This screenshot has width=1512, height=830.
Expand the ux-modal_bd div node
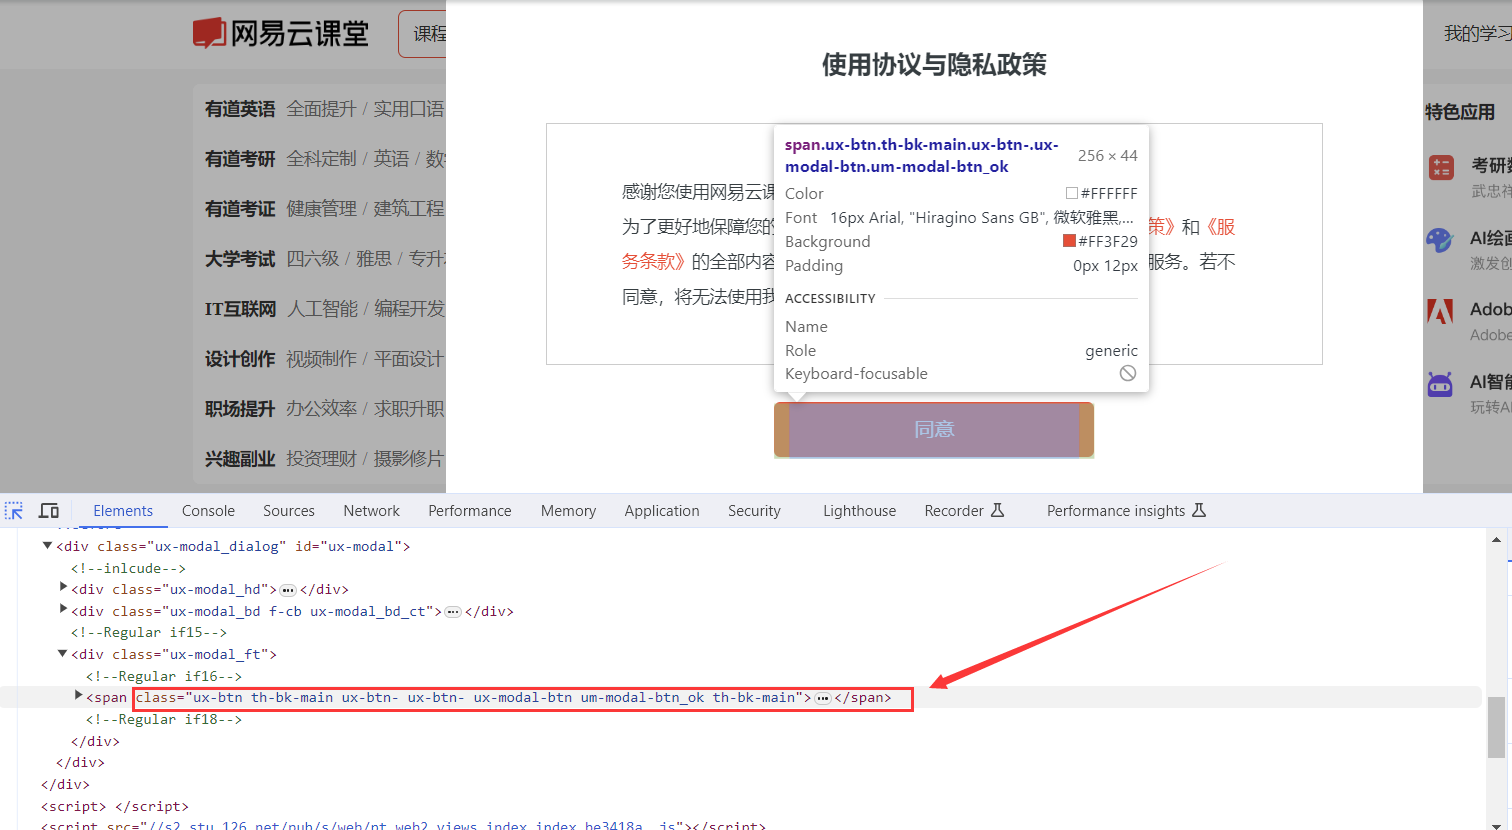(63, 610)
